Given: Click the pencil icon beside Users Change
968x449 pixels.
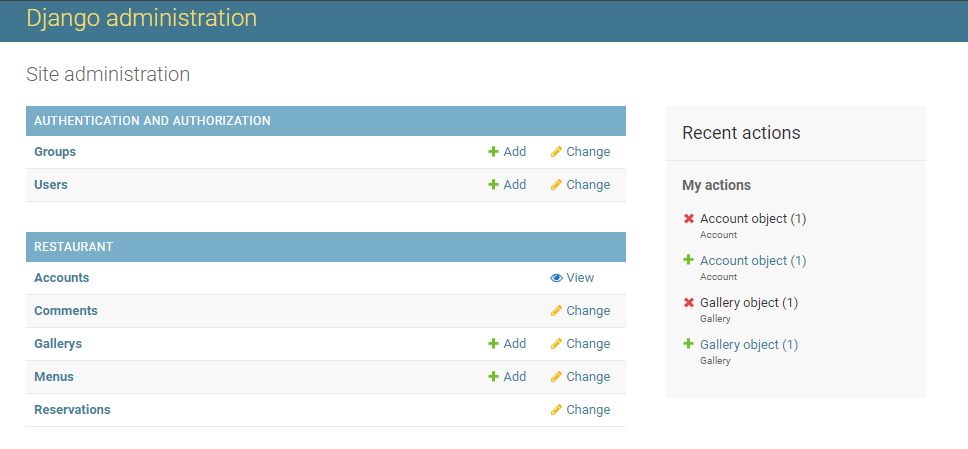Looking at the screenshot, I should pyautogui.click(x=556, y=185).
